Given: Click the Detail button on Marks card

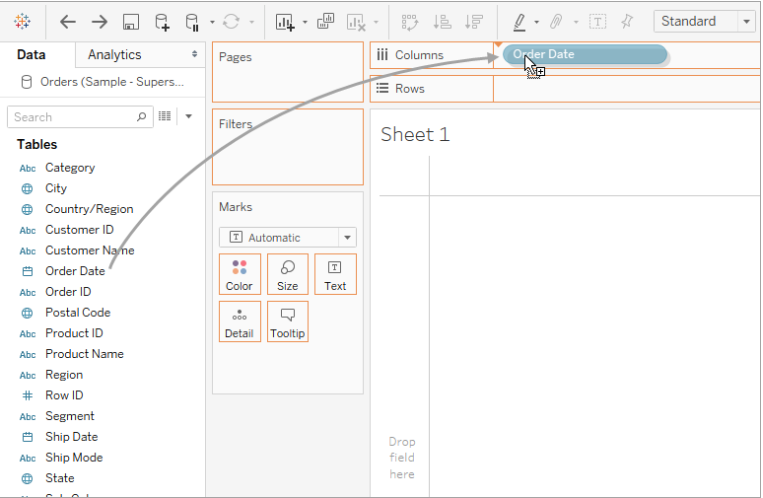Looking at the screenshot, I should (x=239, y=321).
